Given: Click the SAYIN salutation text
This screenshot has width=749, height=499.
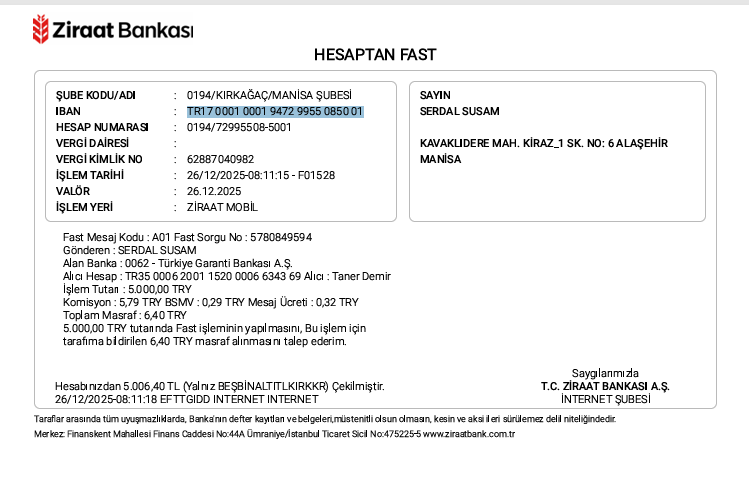Looking at the screenshot, I should click(x=435, y=96).
